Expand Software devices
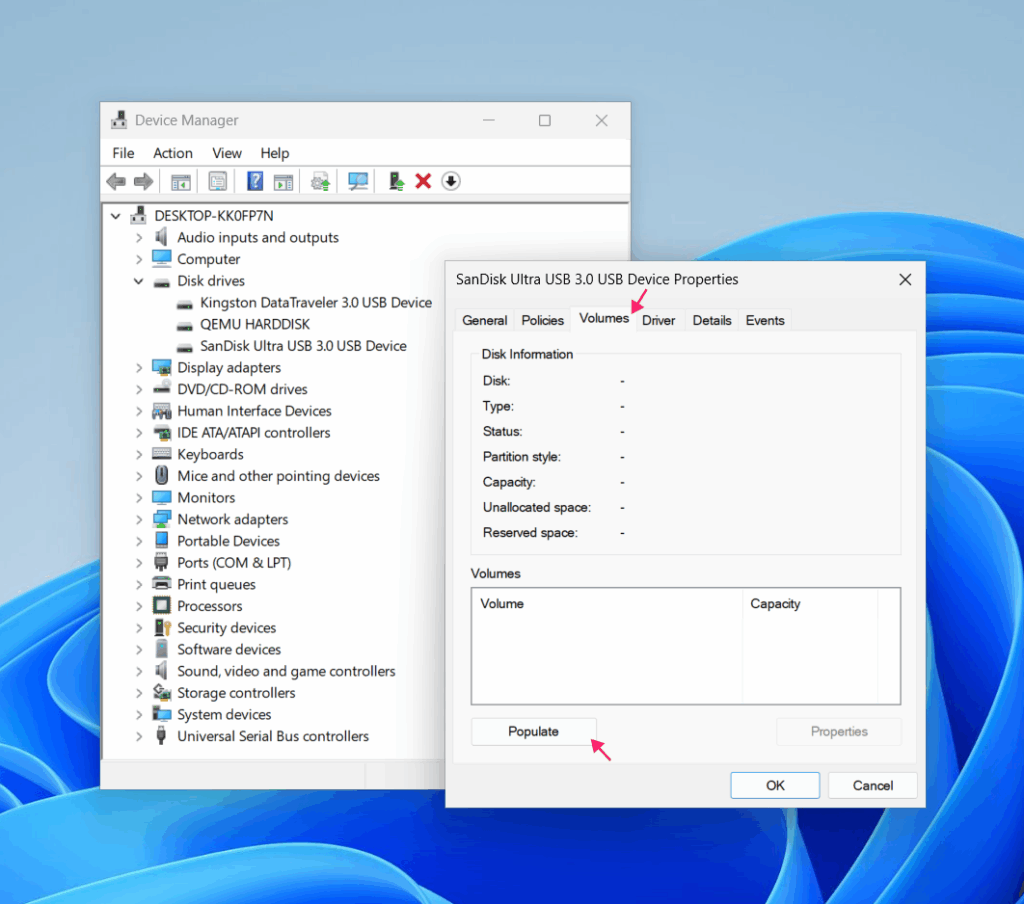Image resolution: width=1024 pixels, height=904 pixels. click(x=138, y=649)
